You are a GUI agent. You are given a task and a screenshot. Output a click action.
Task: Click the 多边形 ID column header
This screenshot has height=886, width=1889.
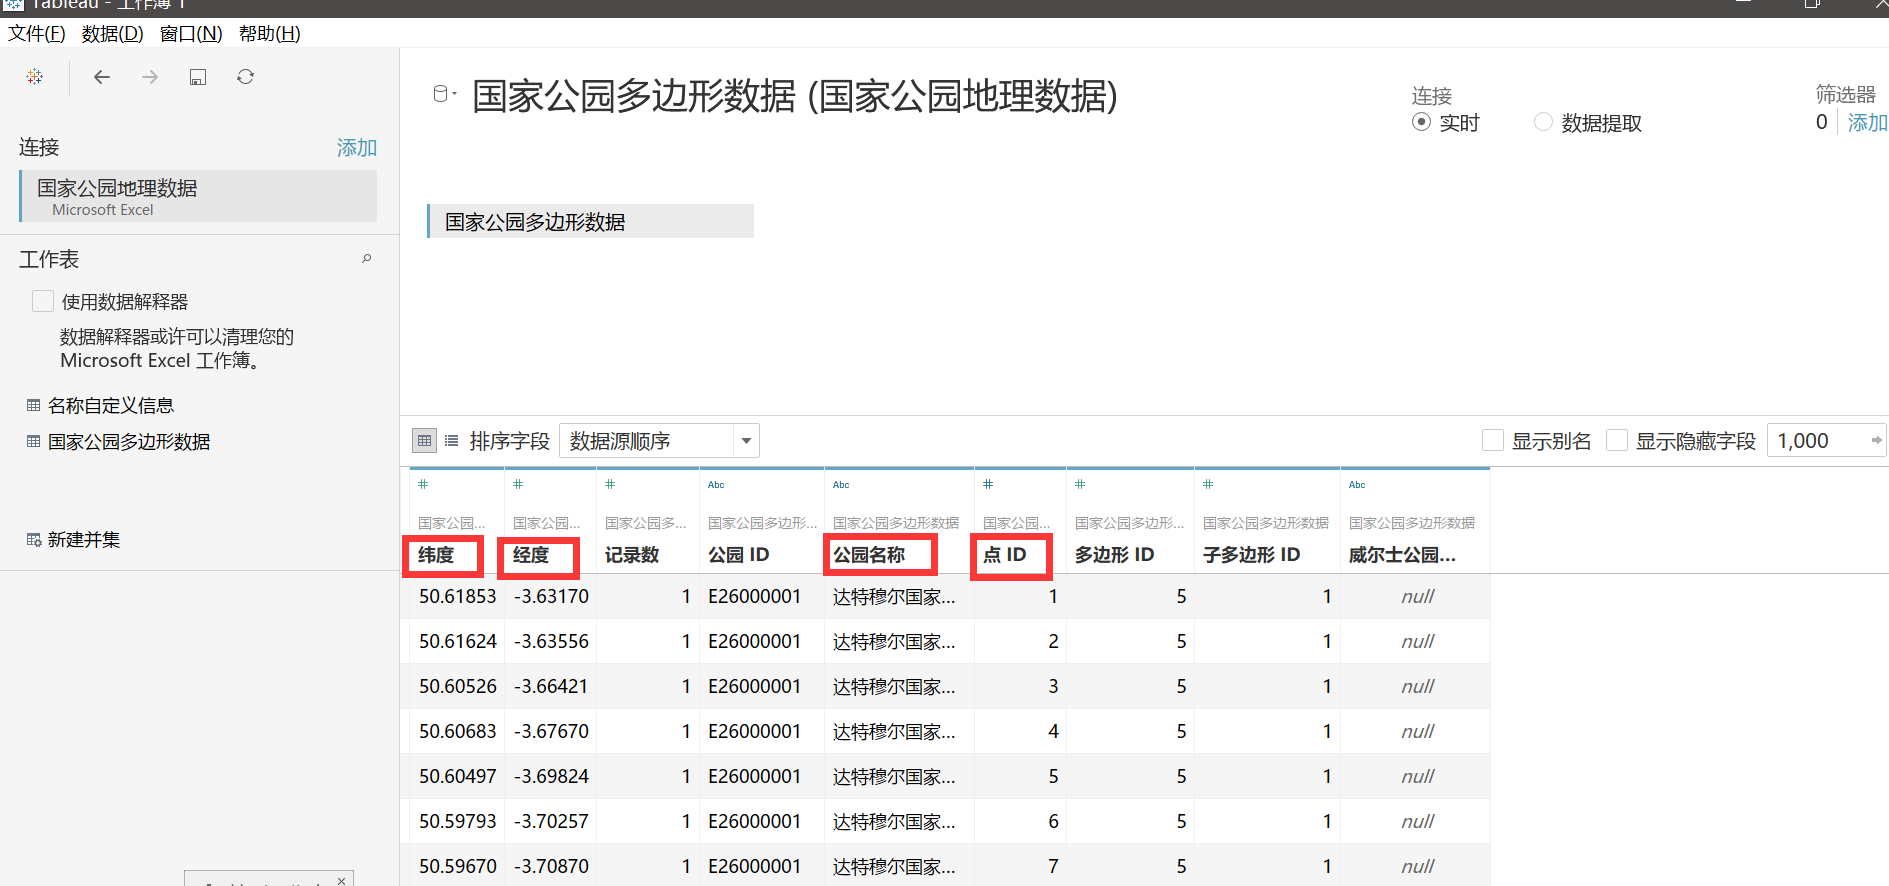[1115, 555]
